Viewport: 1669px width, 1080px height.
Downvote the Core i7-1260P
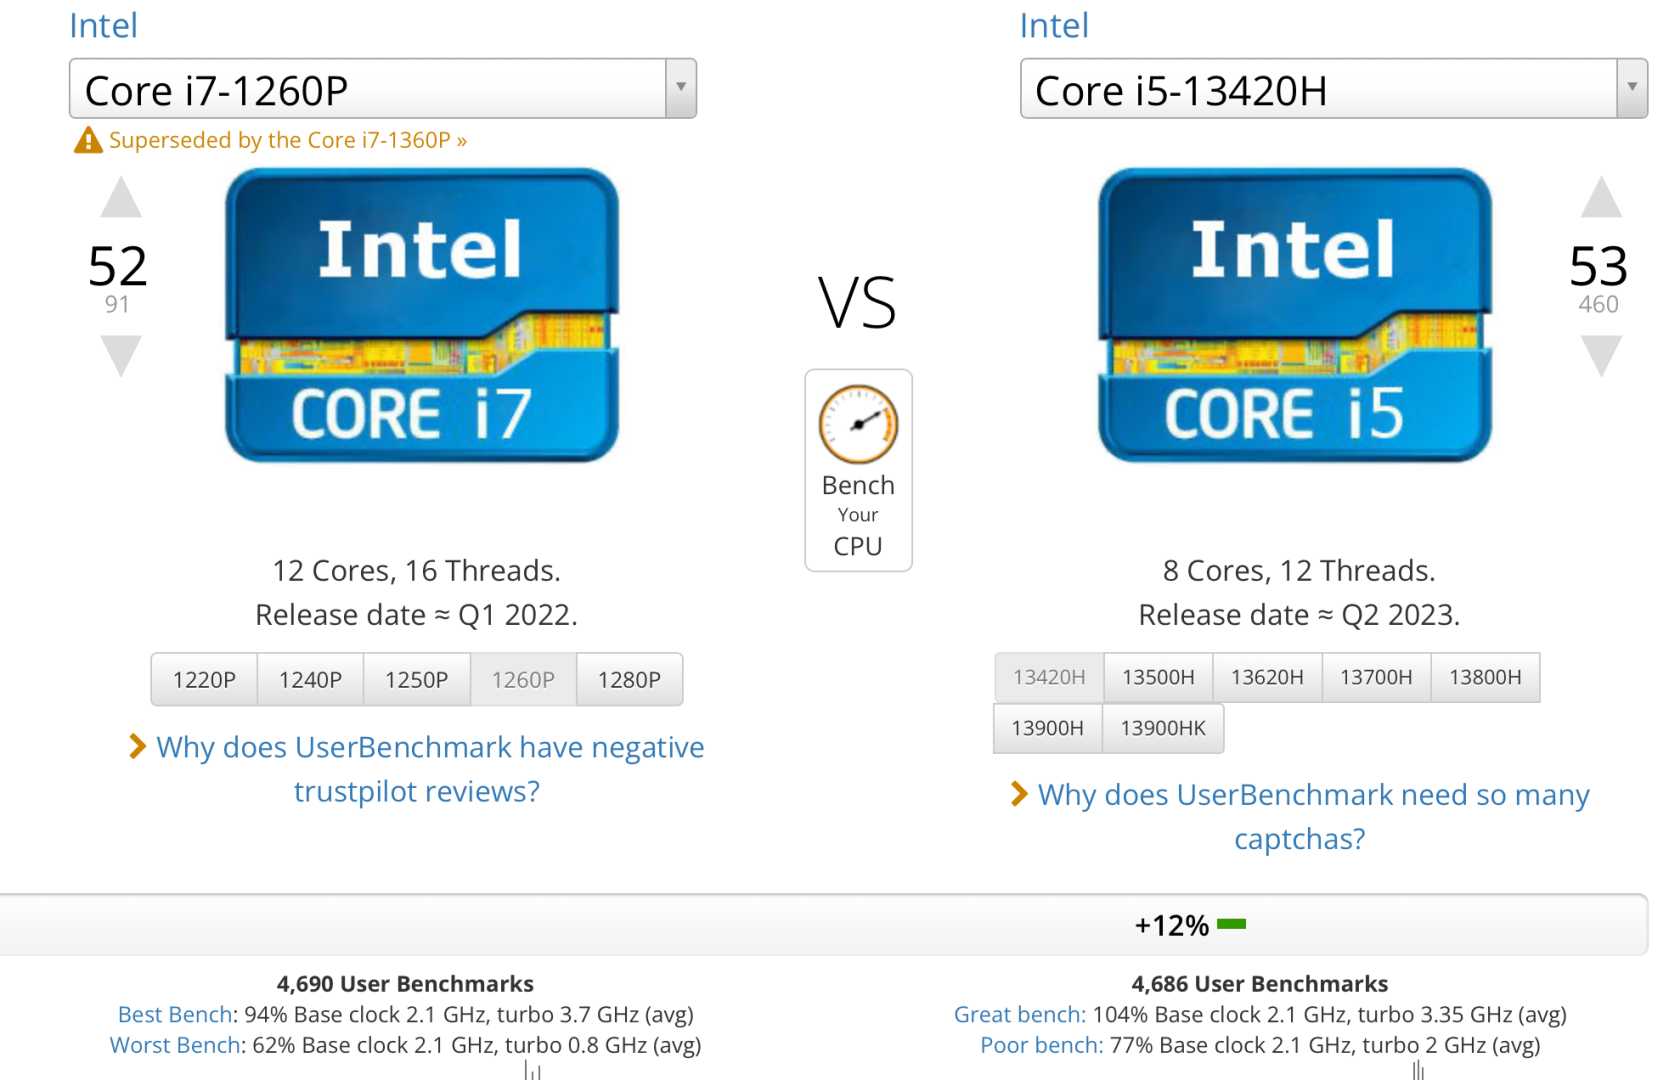point(121,355)
